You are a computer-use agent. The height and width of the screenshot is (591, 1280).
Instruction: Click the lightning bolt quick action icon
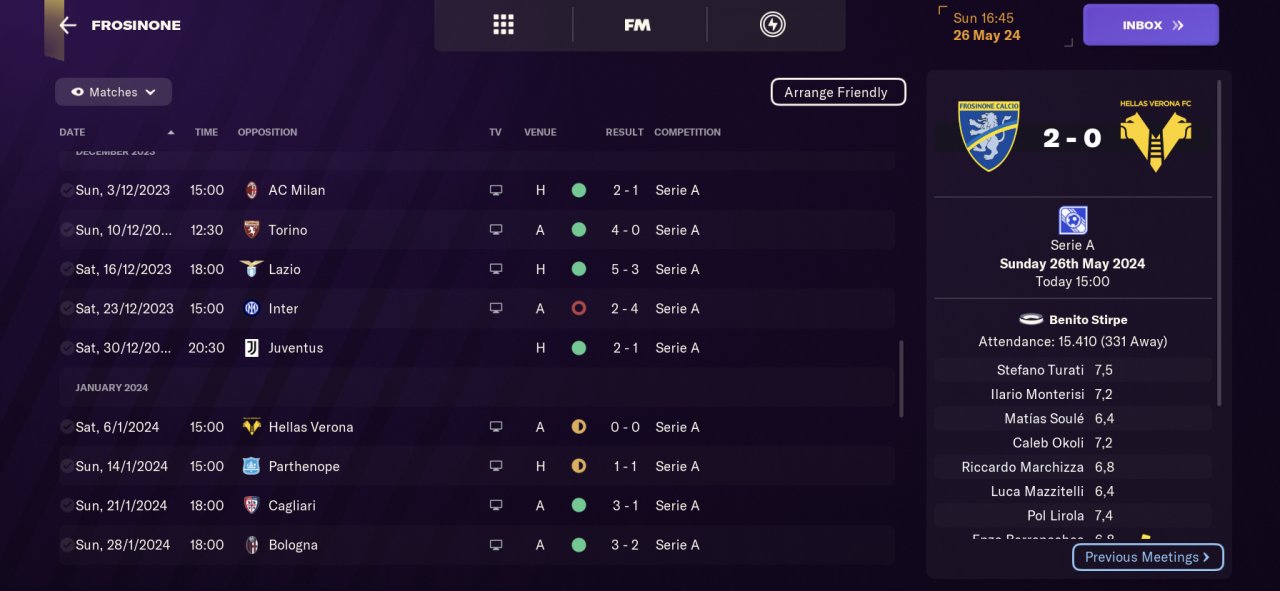[773, 25]
